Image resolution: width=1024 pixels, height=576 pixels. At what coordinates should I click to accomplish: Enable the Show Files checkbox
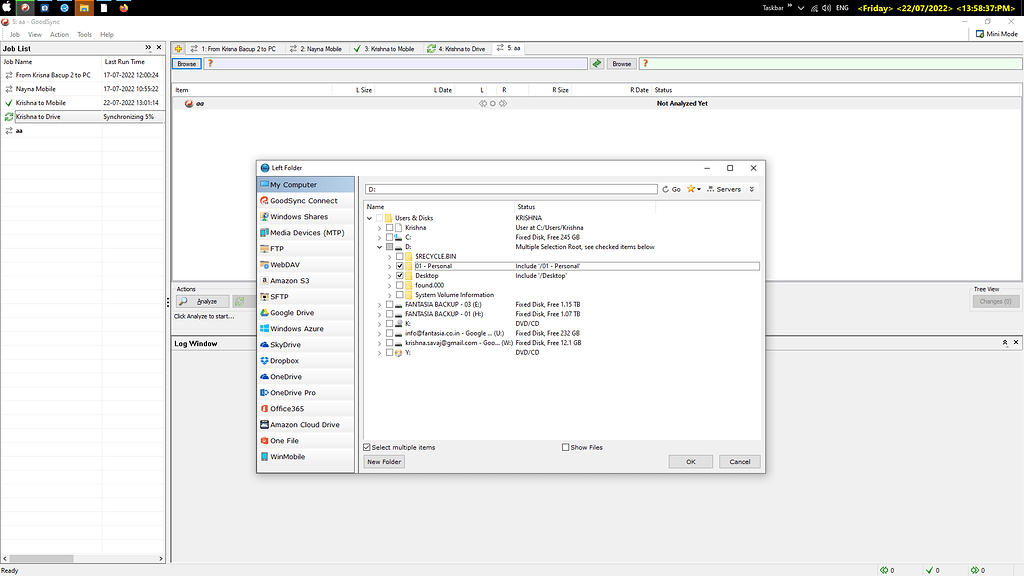point(565,447)
